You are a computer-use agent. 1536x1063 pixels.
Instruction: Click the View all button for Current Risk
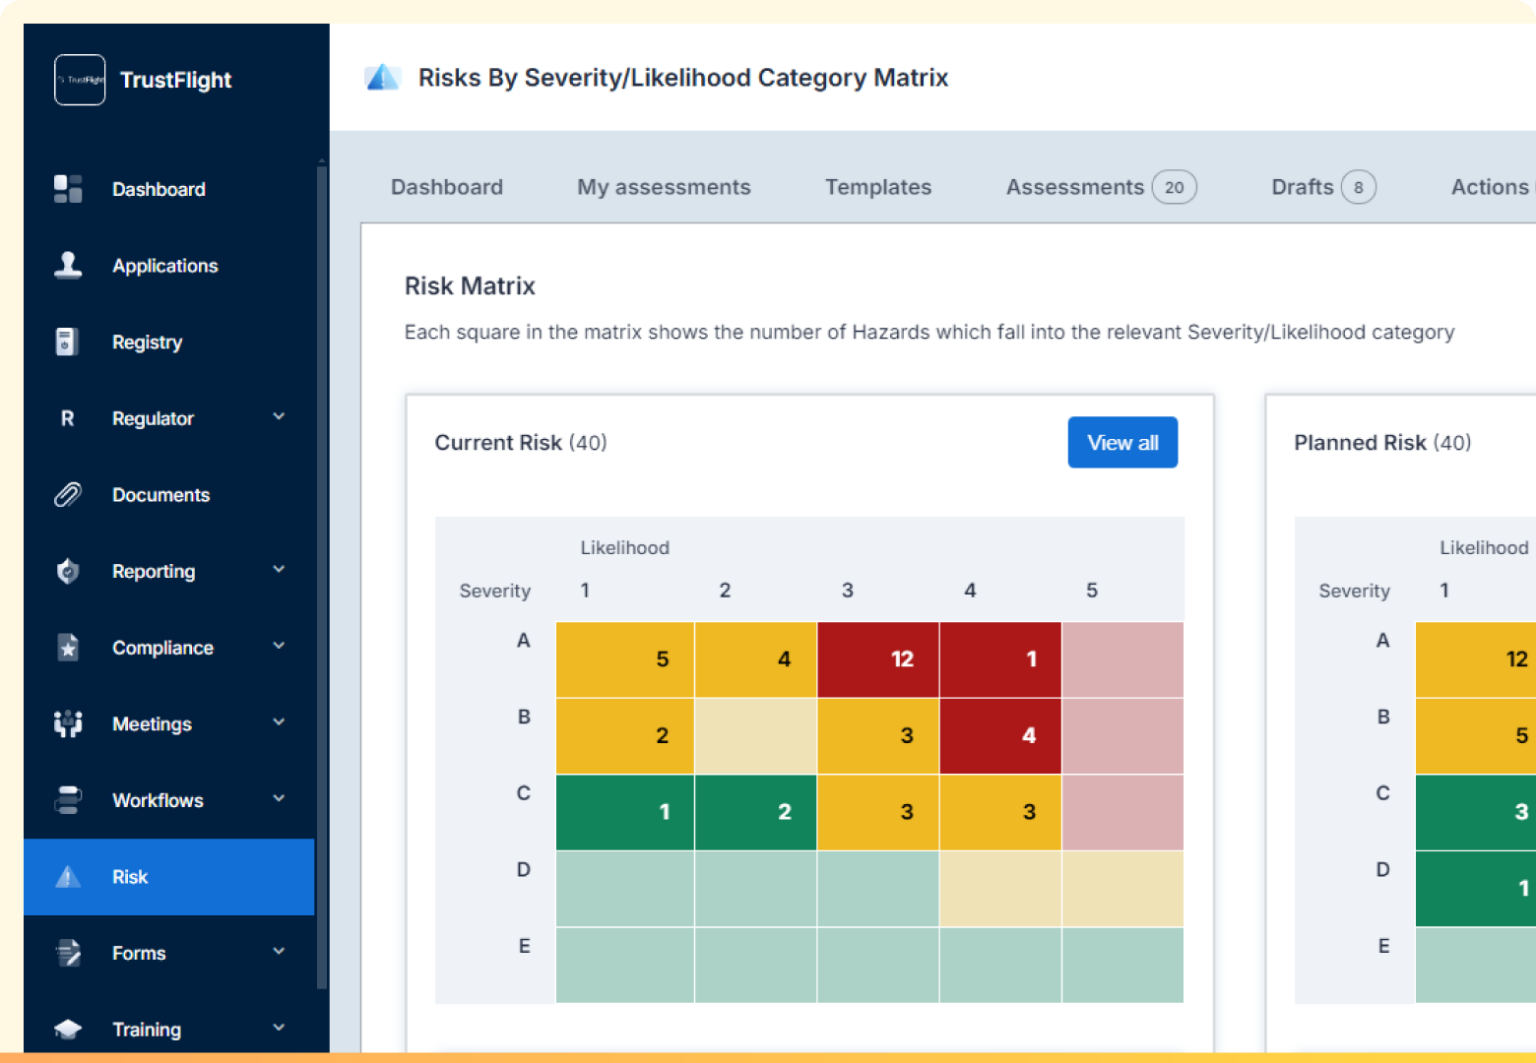click(1122, 442)
